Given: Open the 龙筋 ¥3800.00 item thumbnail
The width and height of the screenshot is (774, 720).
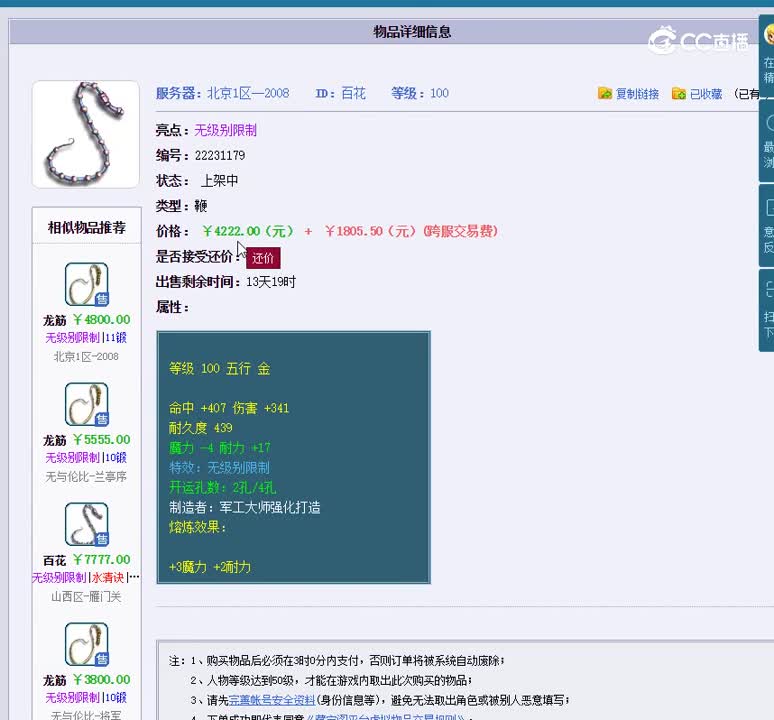Looking at the screenshot, I should tap(87, 644).
